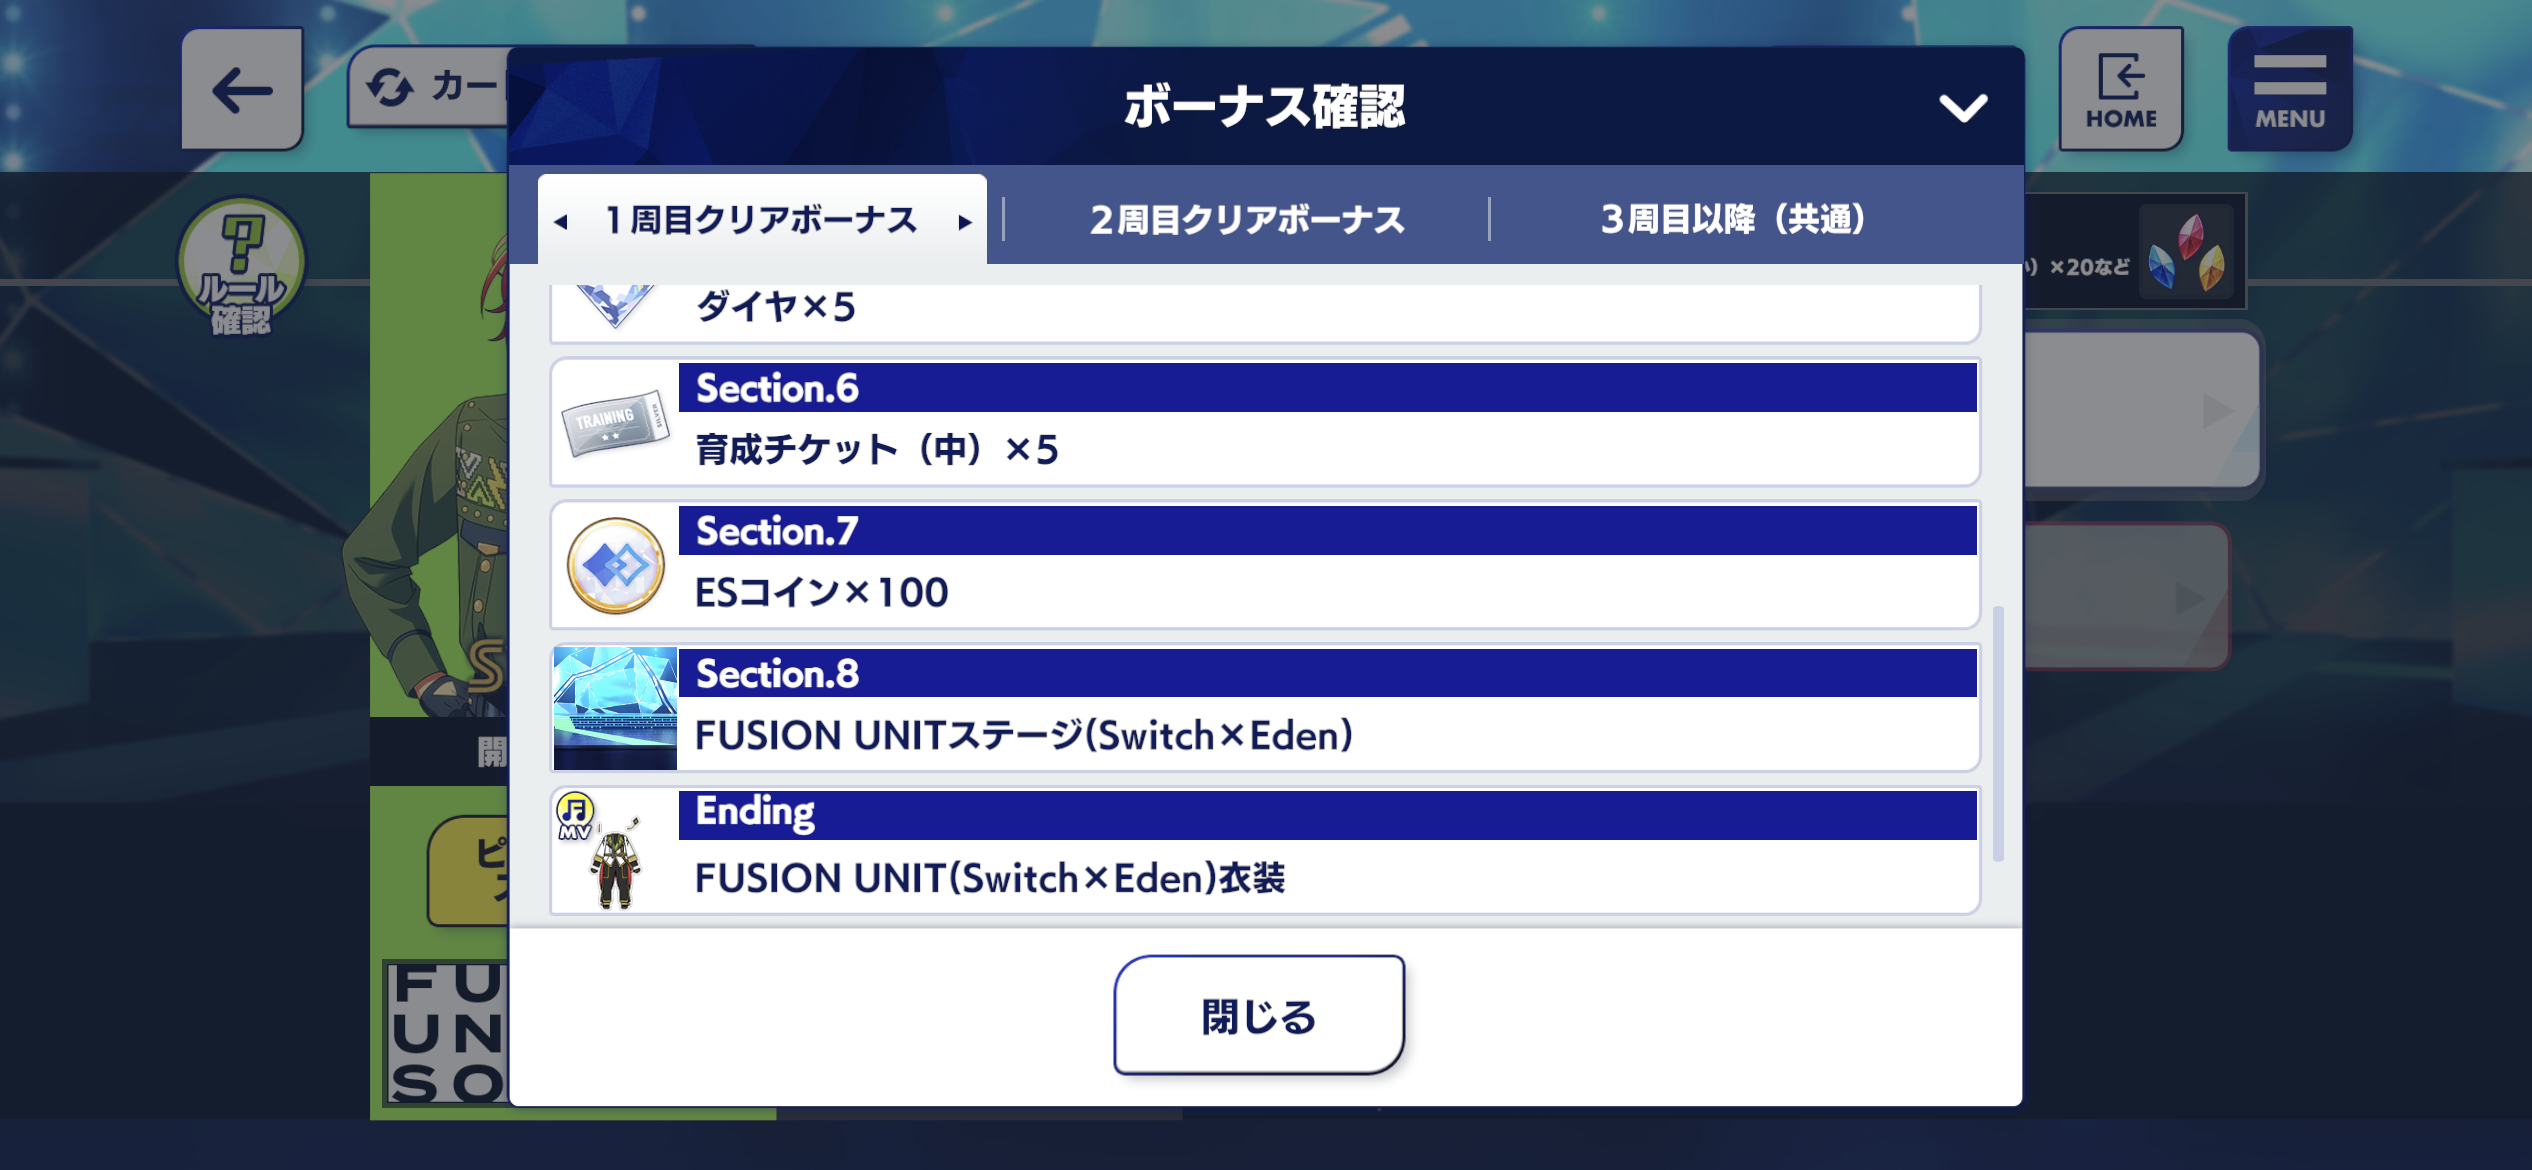Tap the training ticket icon in Section.6

(x=615, y=423)
